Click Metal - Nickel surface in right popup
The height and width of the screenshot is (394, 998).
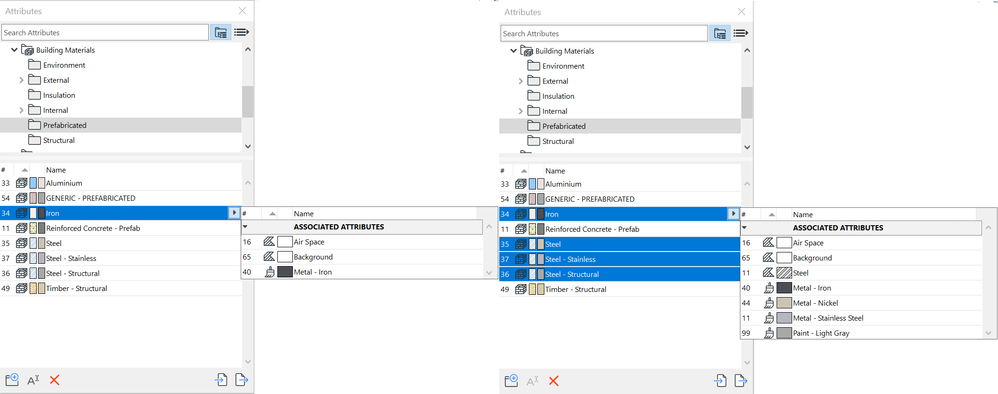[862, 303]
